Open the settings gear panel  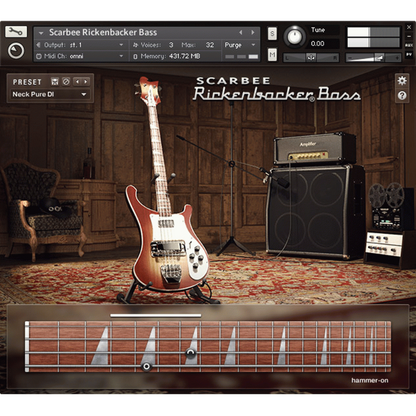402,80
